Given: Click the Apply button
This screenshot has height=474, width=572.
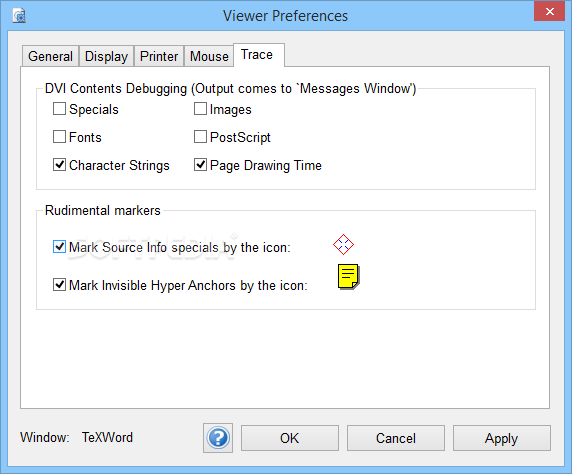Looking at the screenshot, I should point(502,438).
